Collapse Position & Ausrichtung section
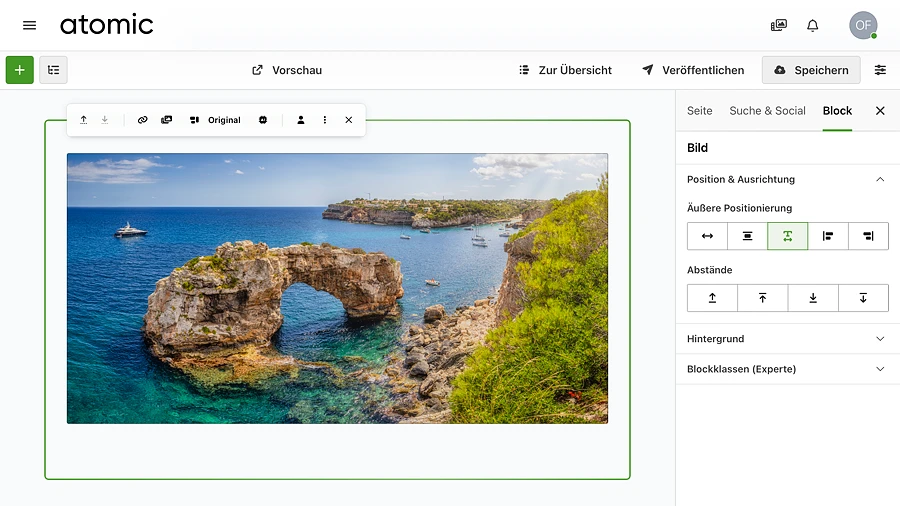900x506 pixels. point(880,180)
